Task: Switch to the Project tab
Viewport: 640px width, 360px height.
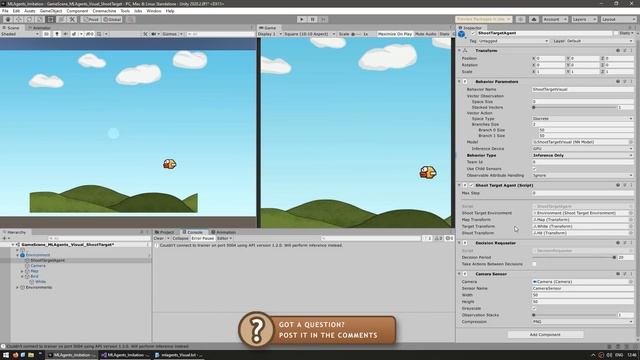Action: pos(164,232)
